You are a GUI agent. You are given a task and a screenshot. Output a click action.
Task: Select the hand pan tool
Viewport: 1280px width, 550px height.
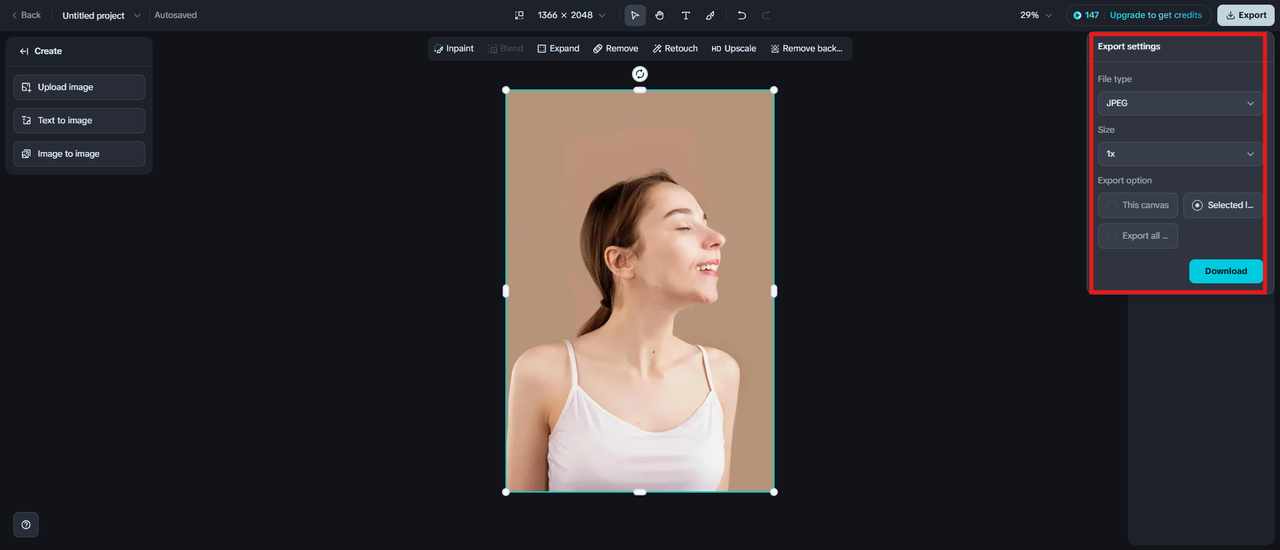point(660,15)
